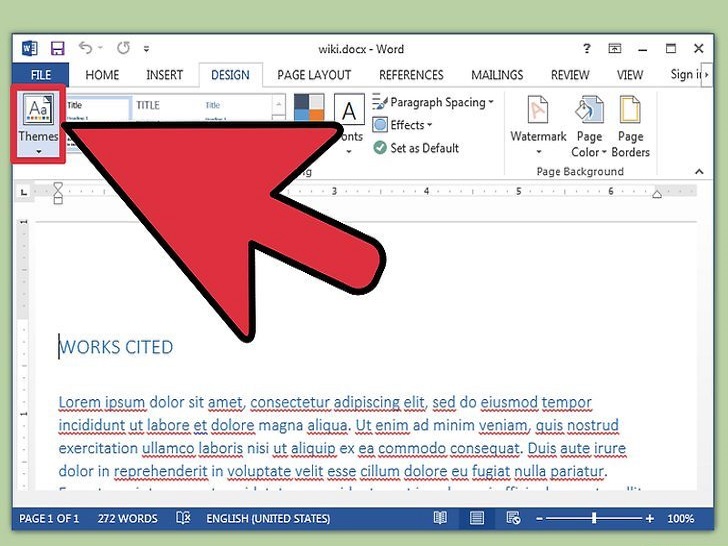Click the zoom slider handle
The height and width of the screenshot is (546, 728).
[x=594, y=518]
